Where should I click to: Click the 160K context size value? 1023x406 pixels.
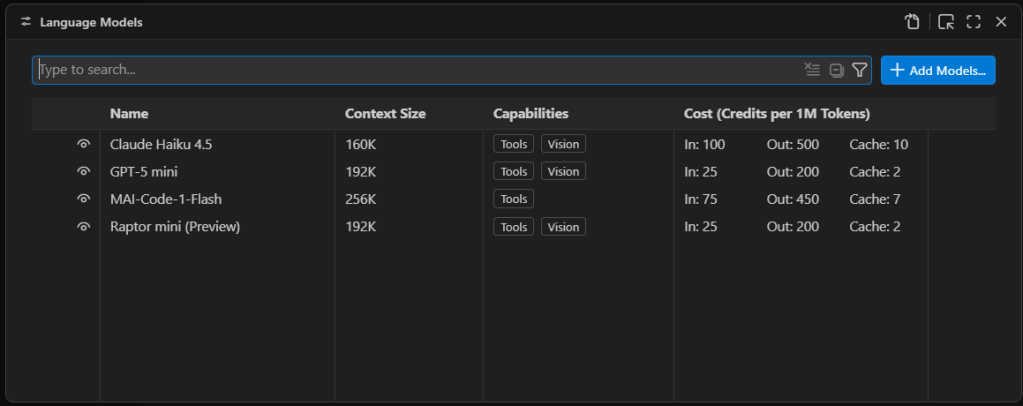[361, 144]
